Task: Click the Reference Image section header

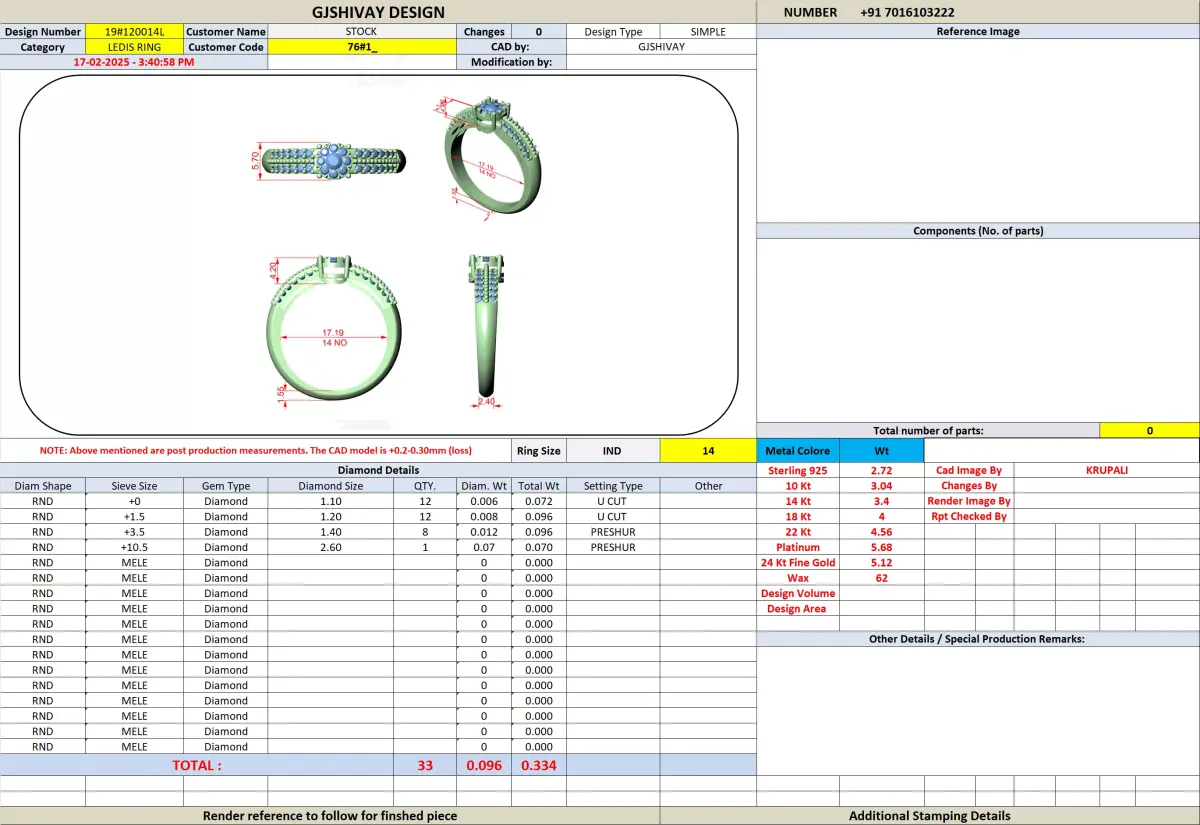Action: (x=978, y=31)
